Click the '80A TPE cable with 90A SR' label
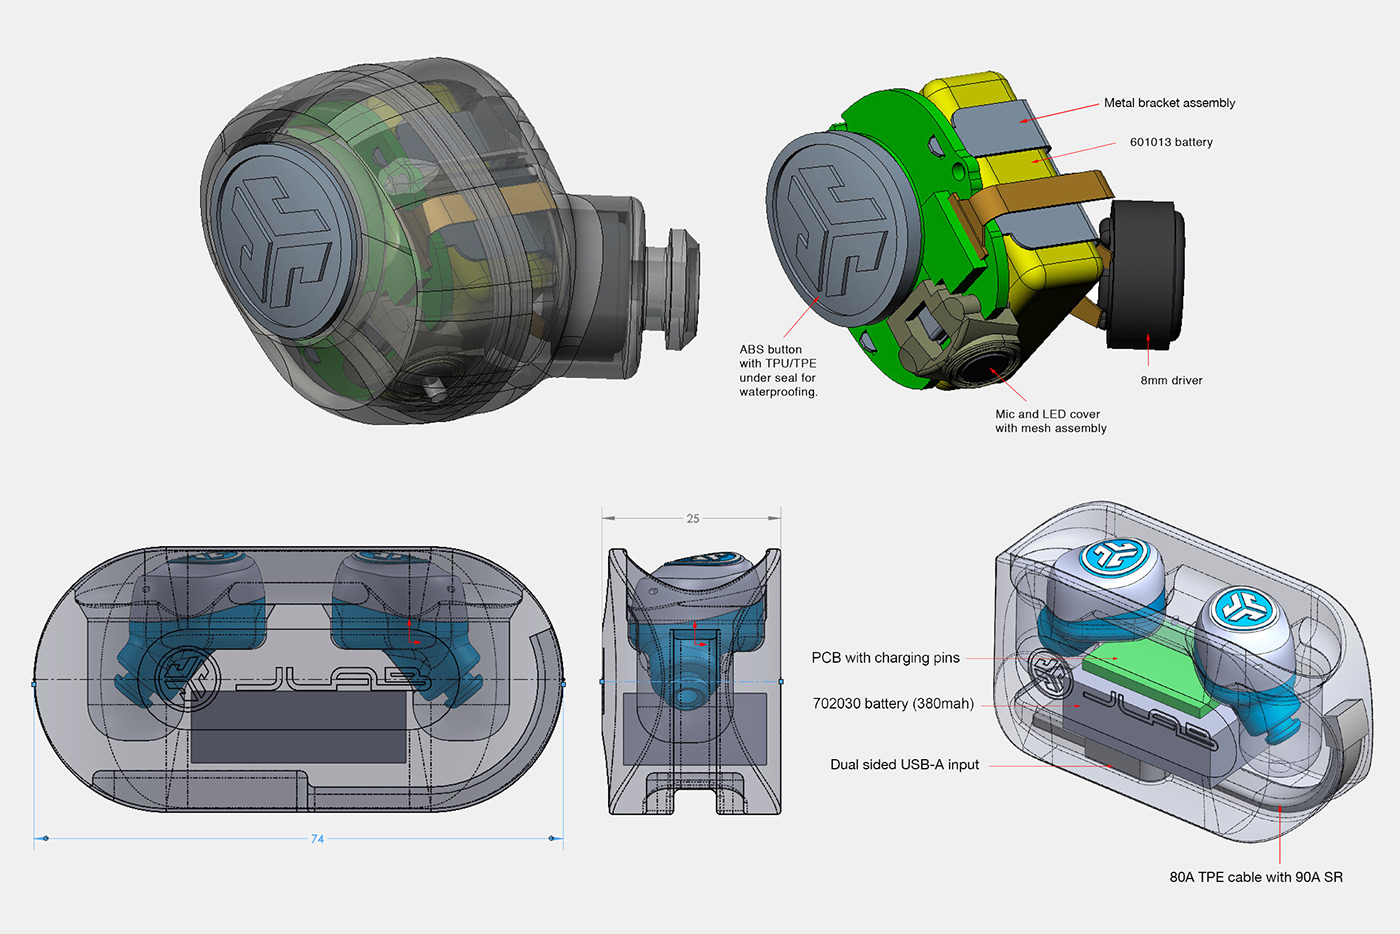The image size is (1400, 934). [x=1256, y=877]
